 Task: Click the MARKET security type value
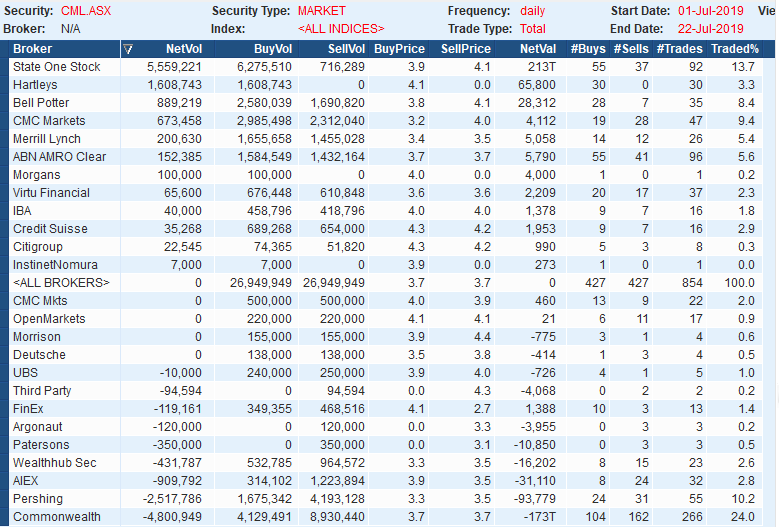click(321, 11)
